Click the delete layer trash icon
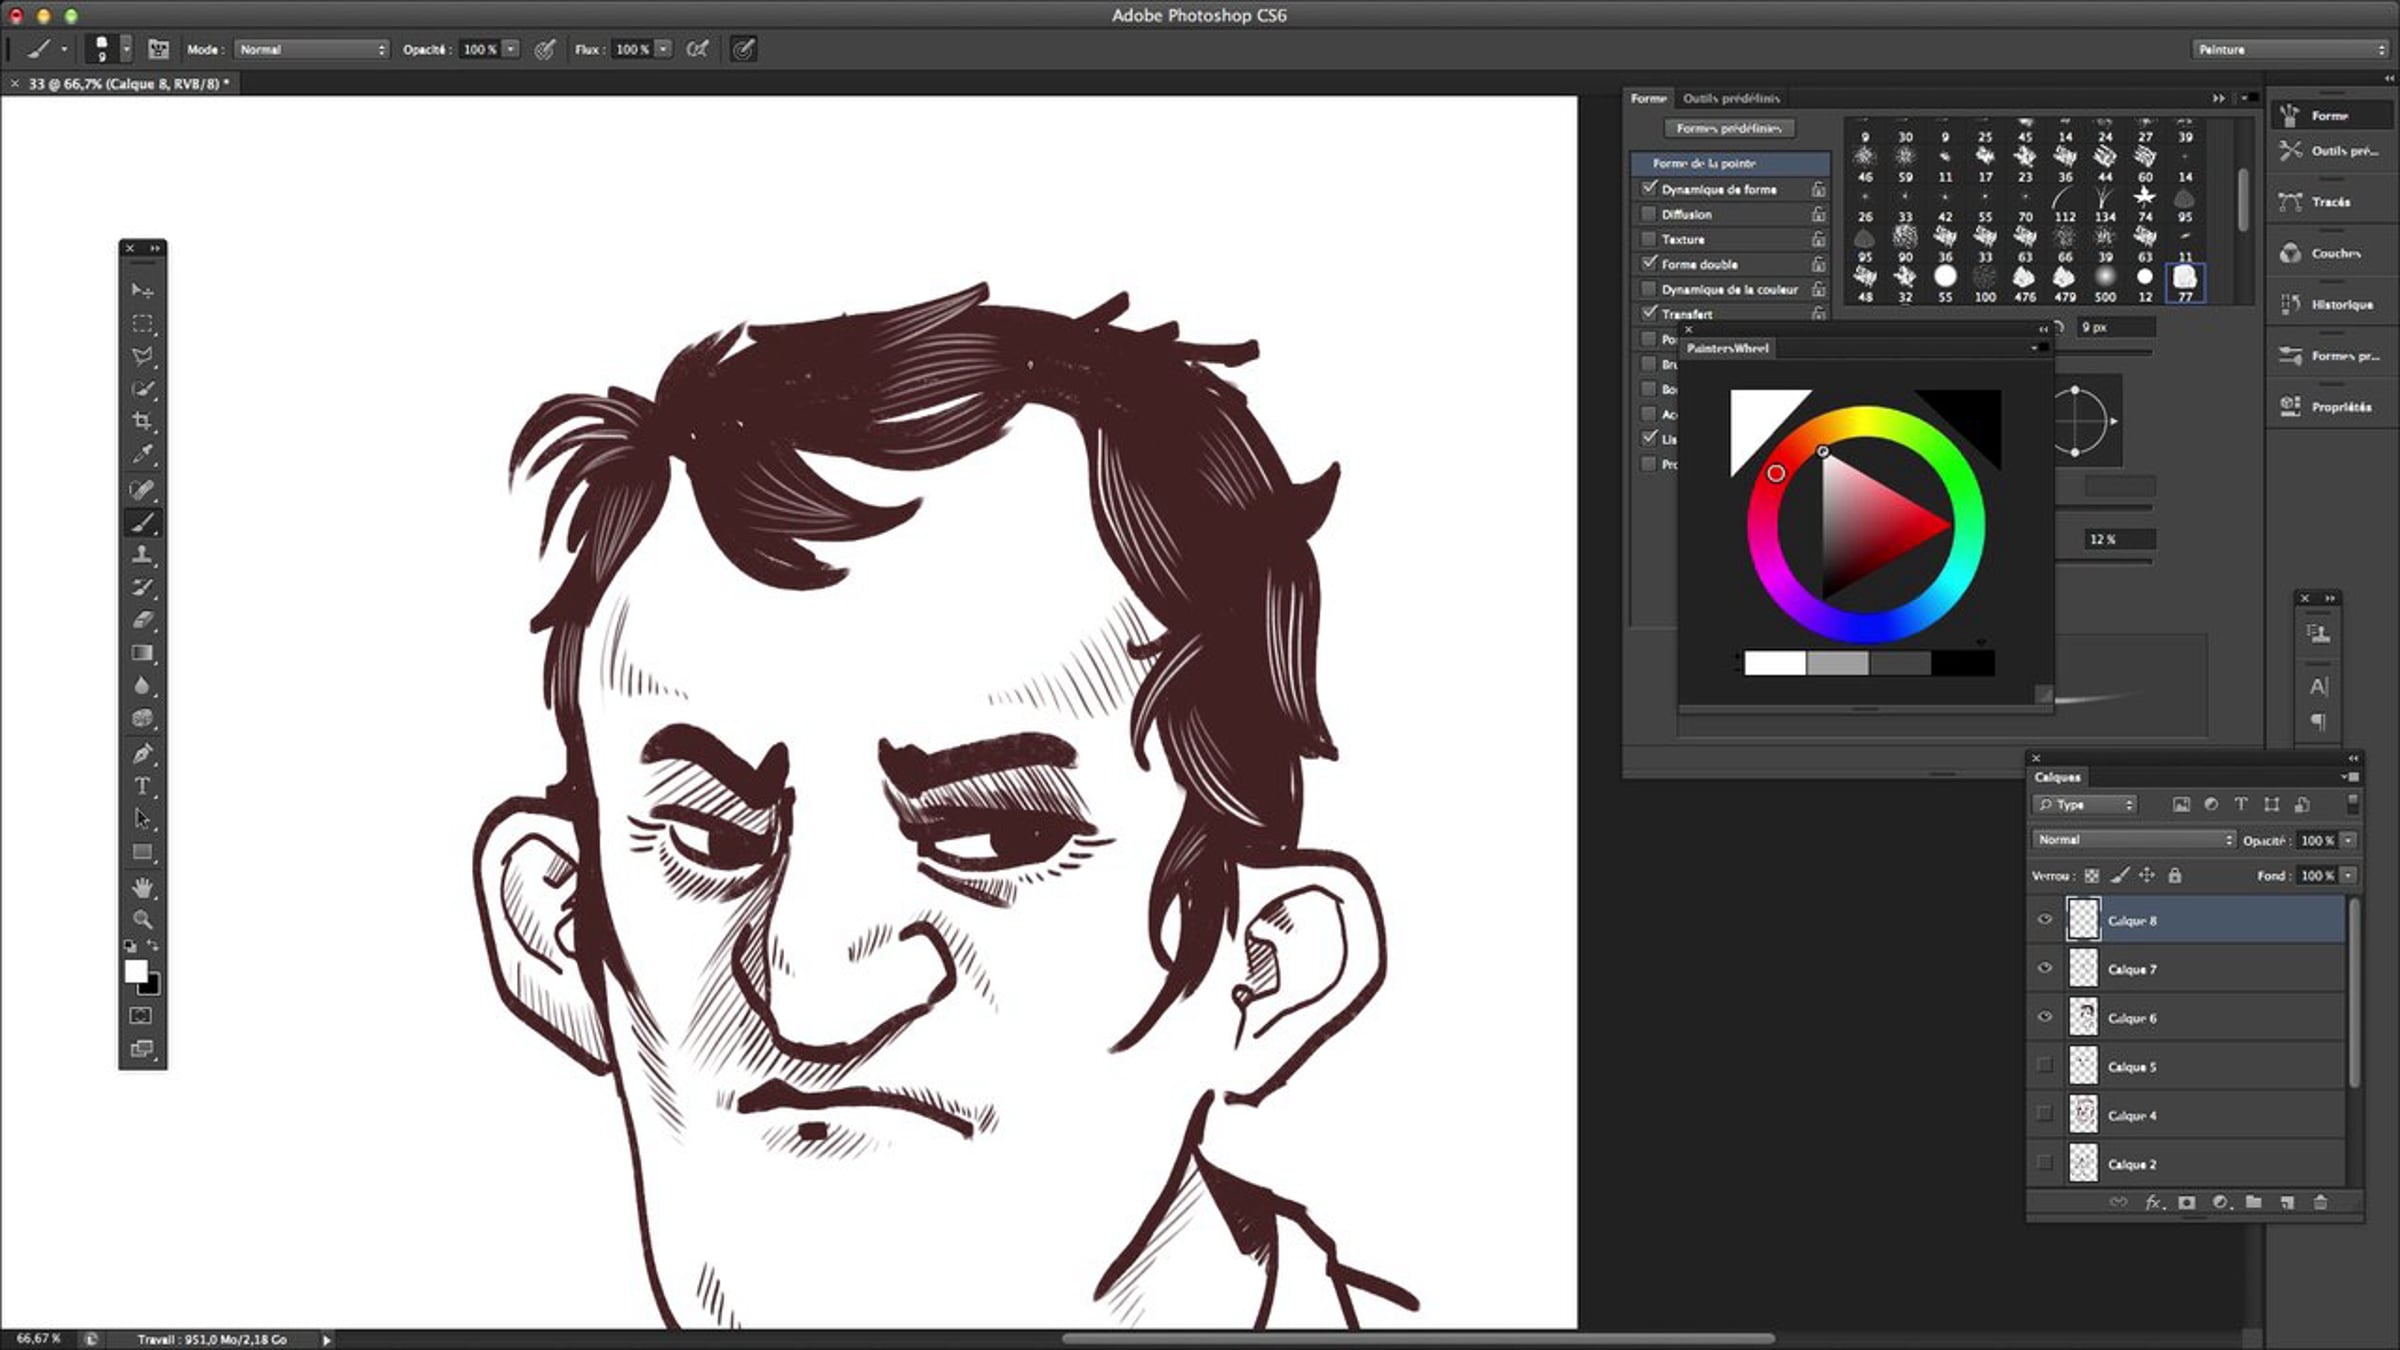Image resolution: width=2400 pixels, height=1350 pixels. pos(2321,1202)
